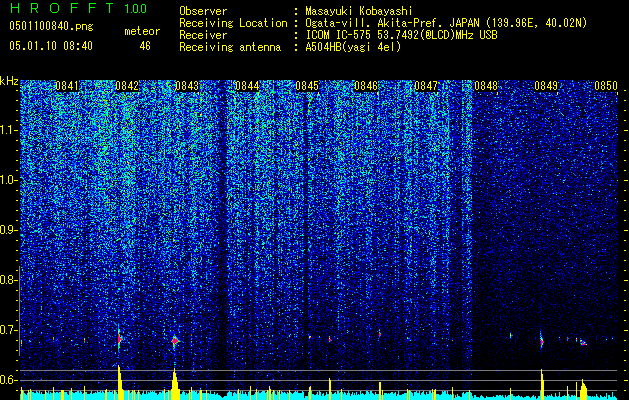Click the 0848 time marker
629x400 pixels.
(x=486, y=86)
